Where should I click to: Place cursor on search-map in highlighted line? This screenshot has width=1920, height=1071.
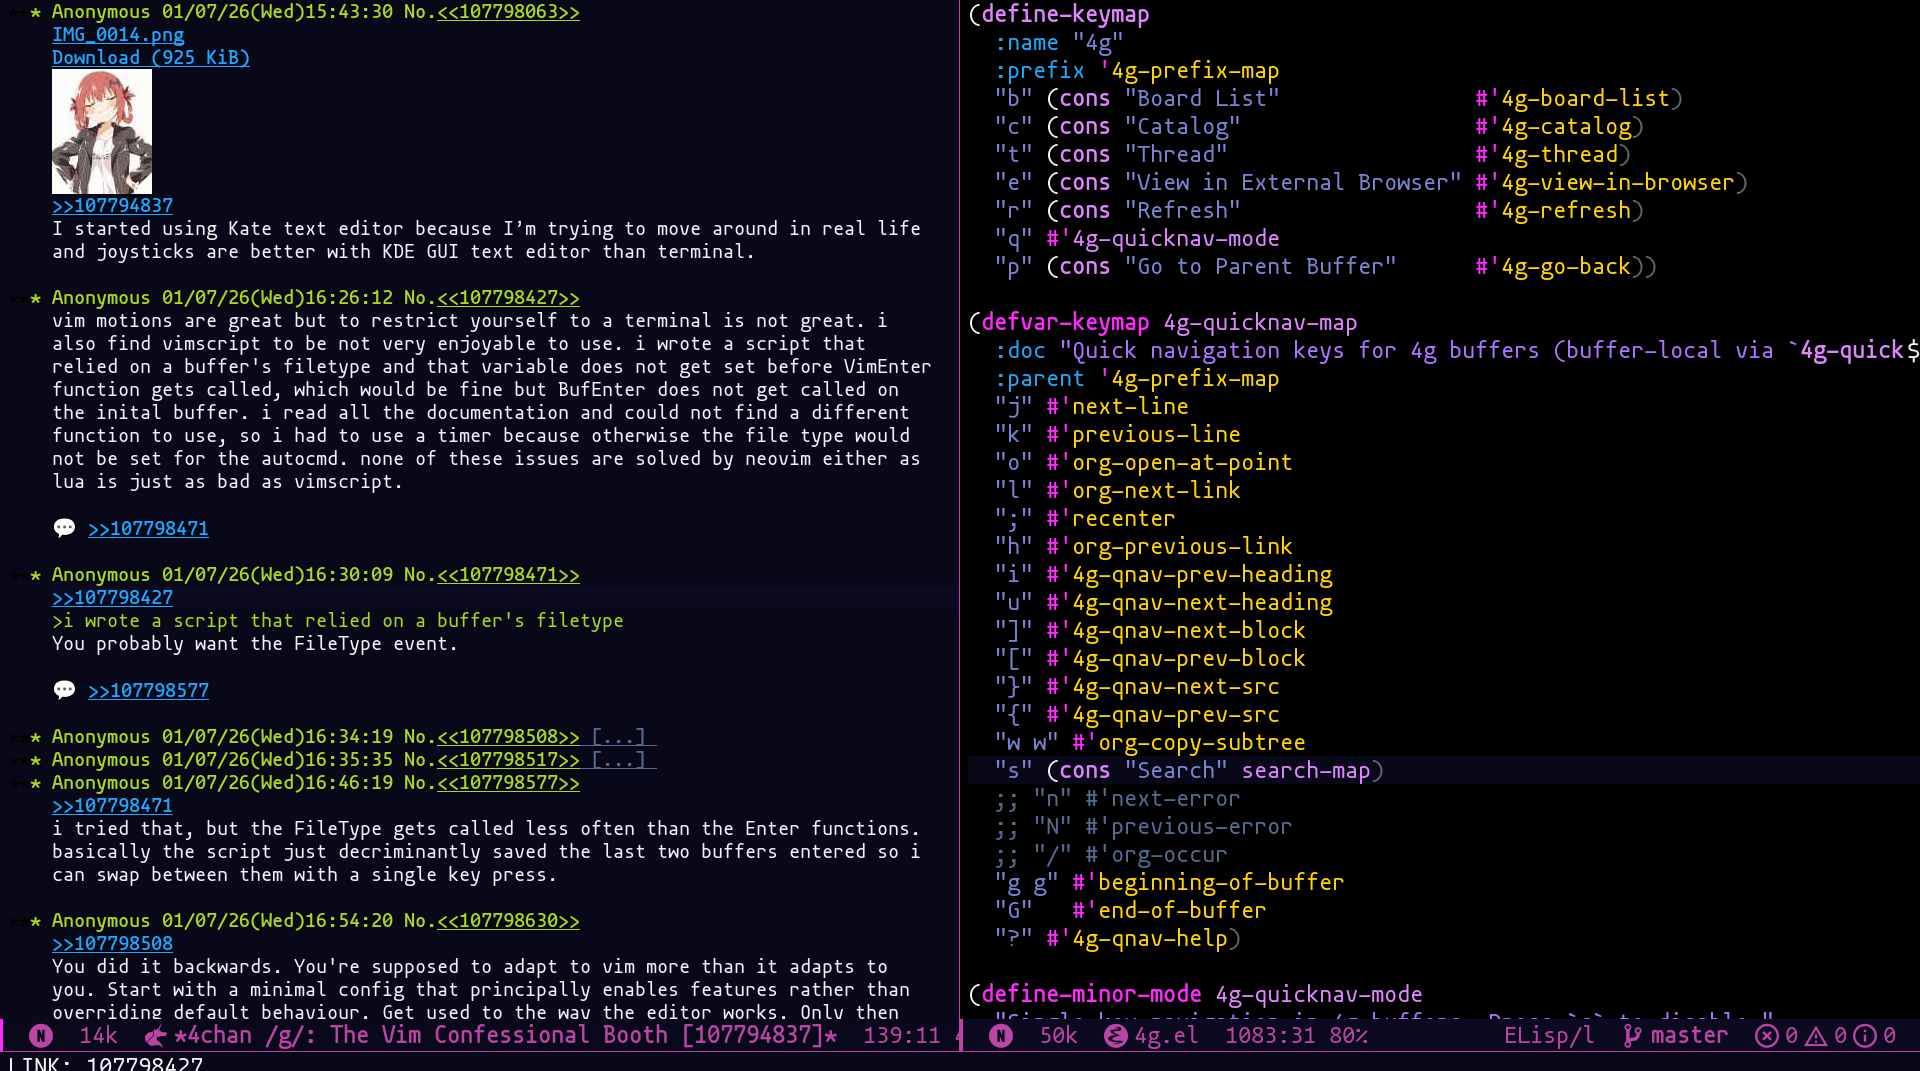click(1306, 771)
